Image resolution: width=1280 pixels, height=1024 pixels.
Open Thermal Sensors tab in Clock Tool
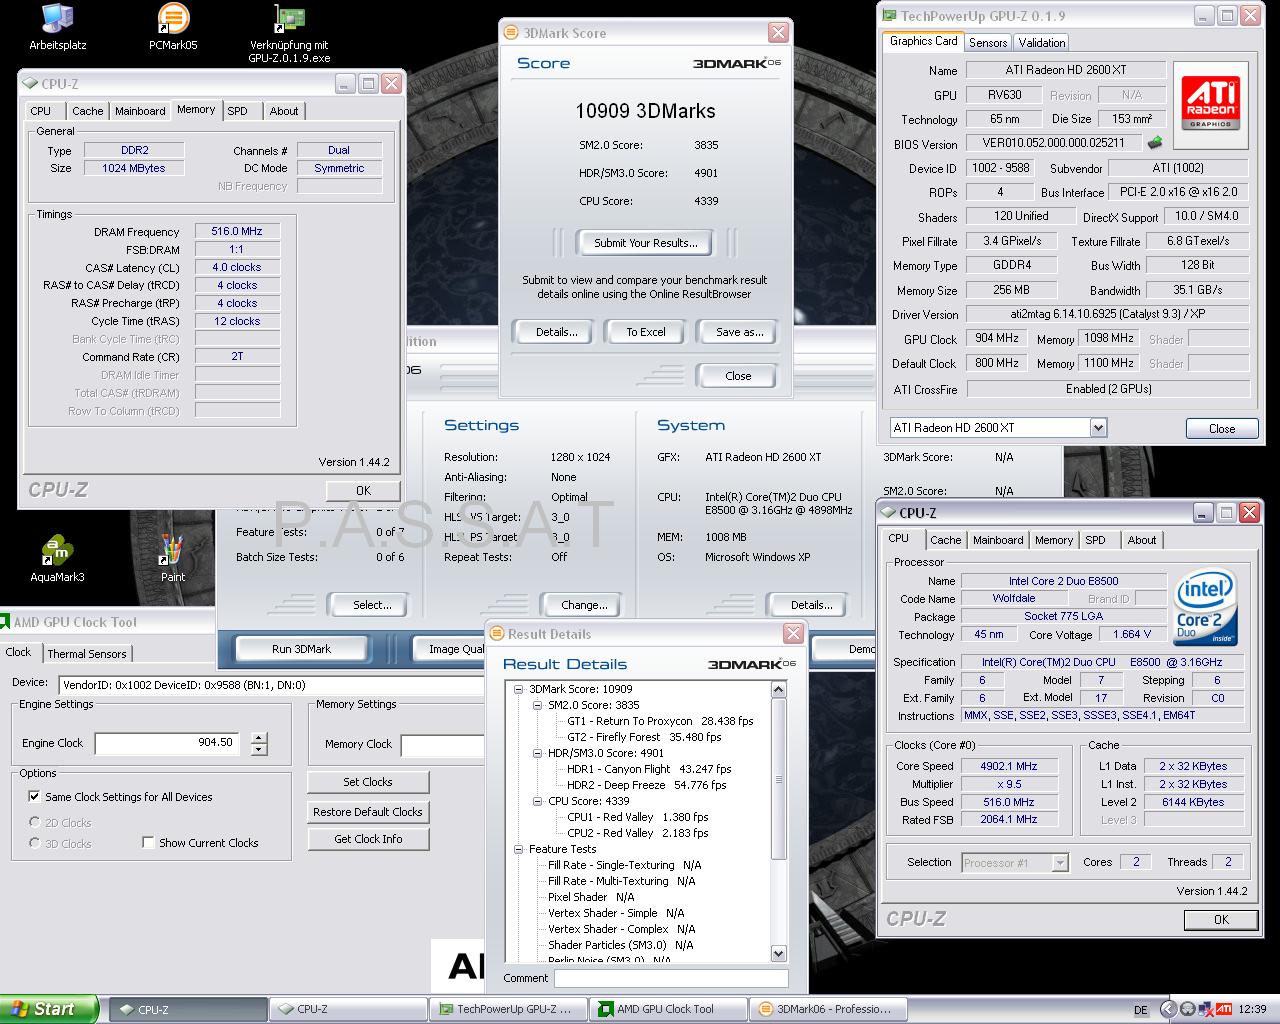(x=87, y=654)
